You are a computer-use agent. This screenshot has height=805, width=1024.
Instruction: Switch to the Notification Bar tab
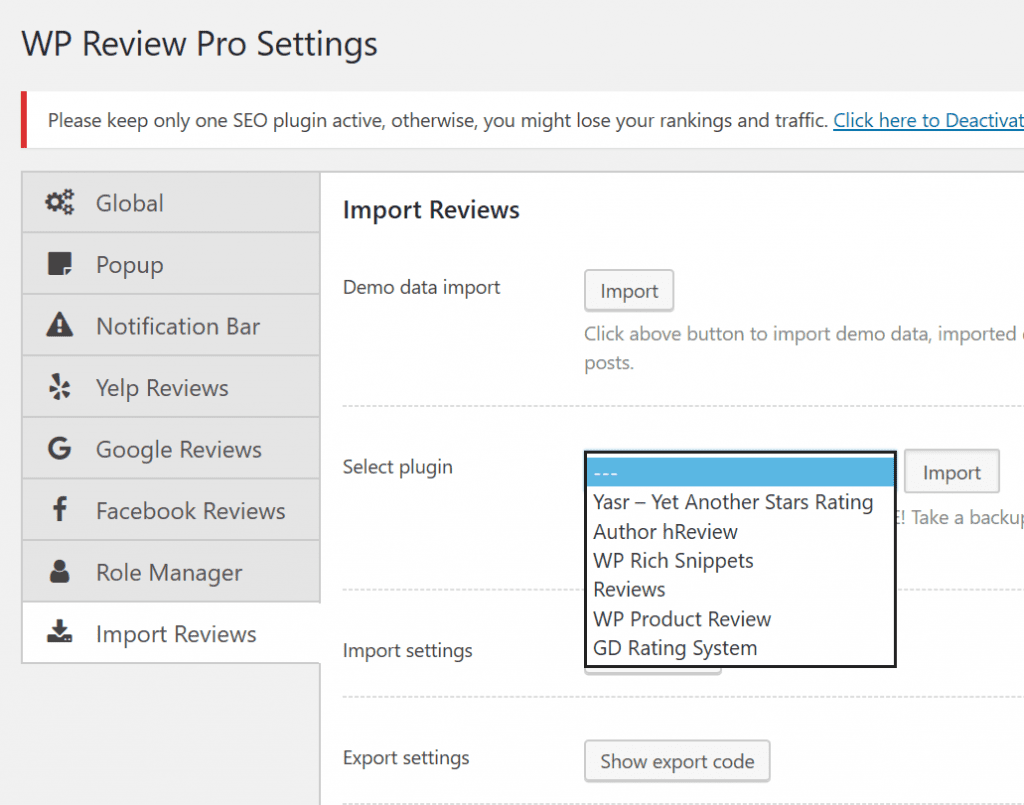point(171,326)
